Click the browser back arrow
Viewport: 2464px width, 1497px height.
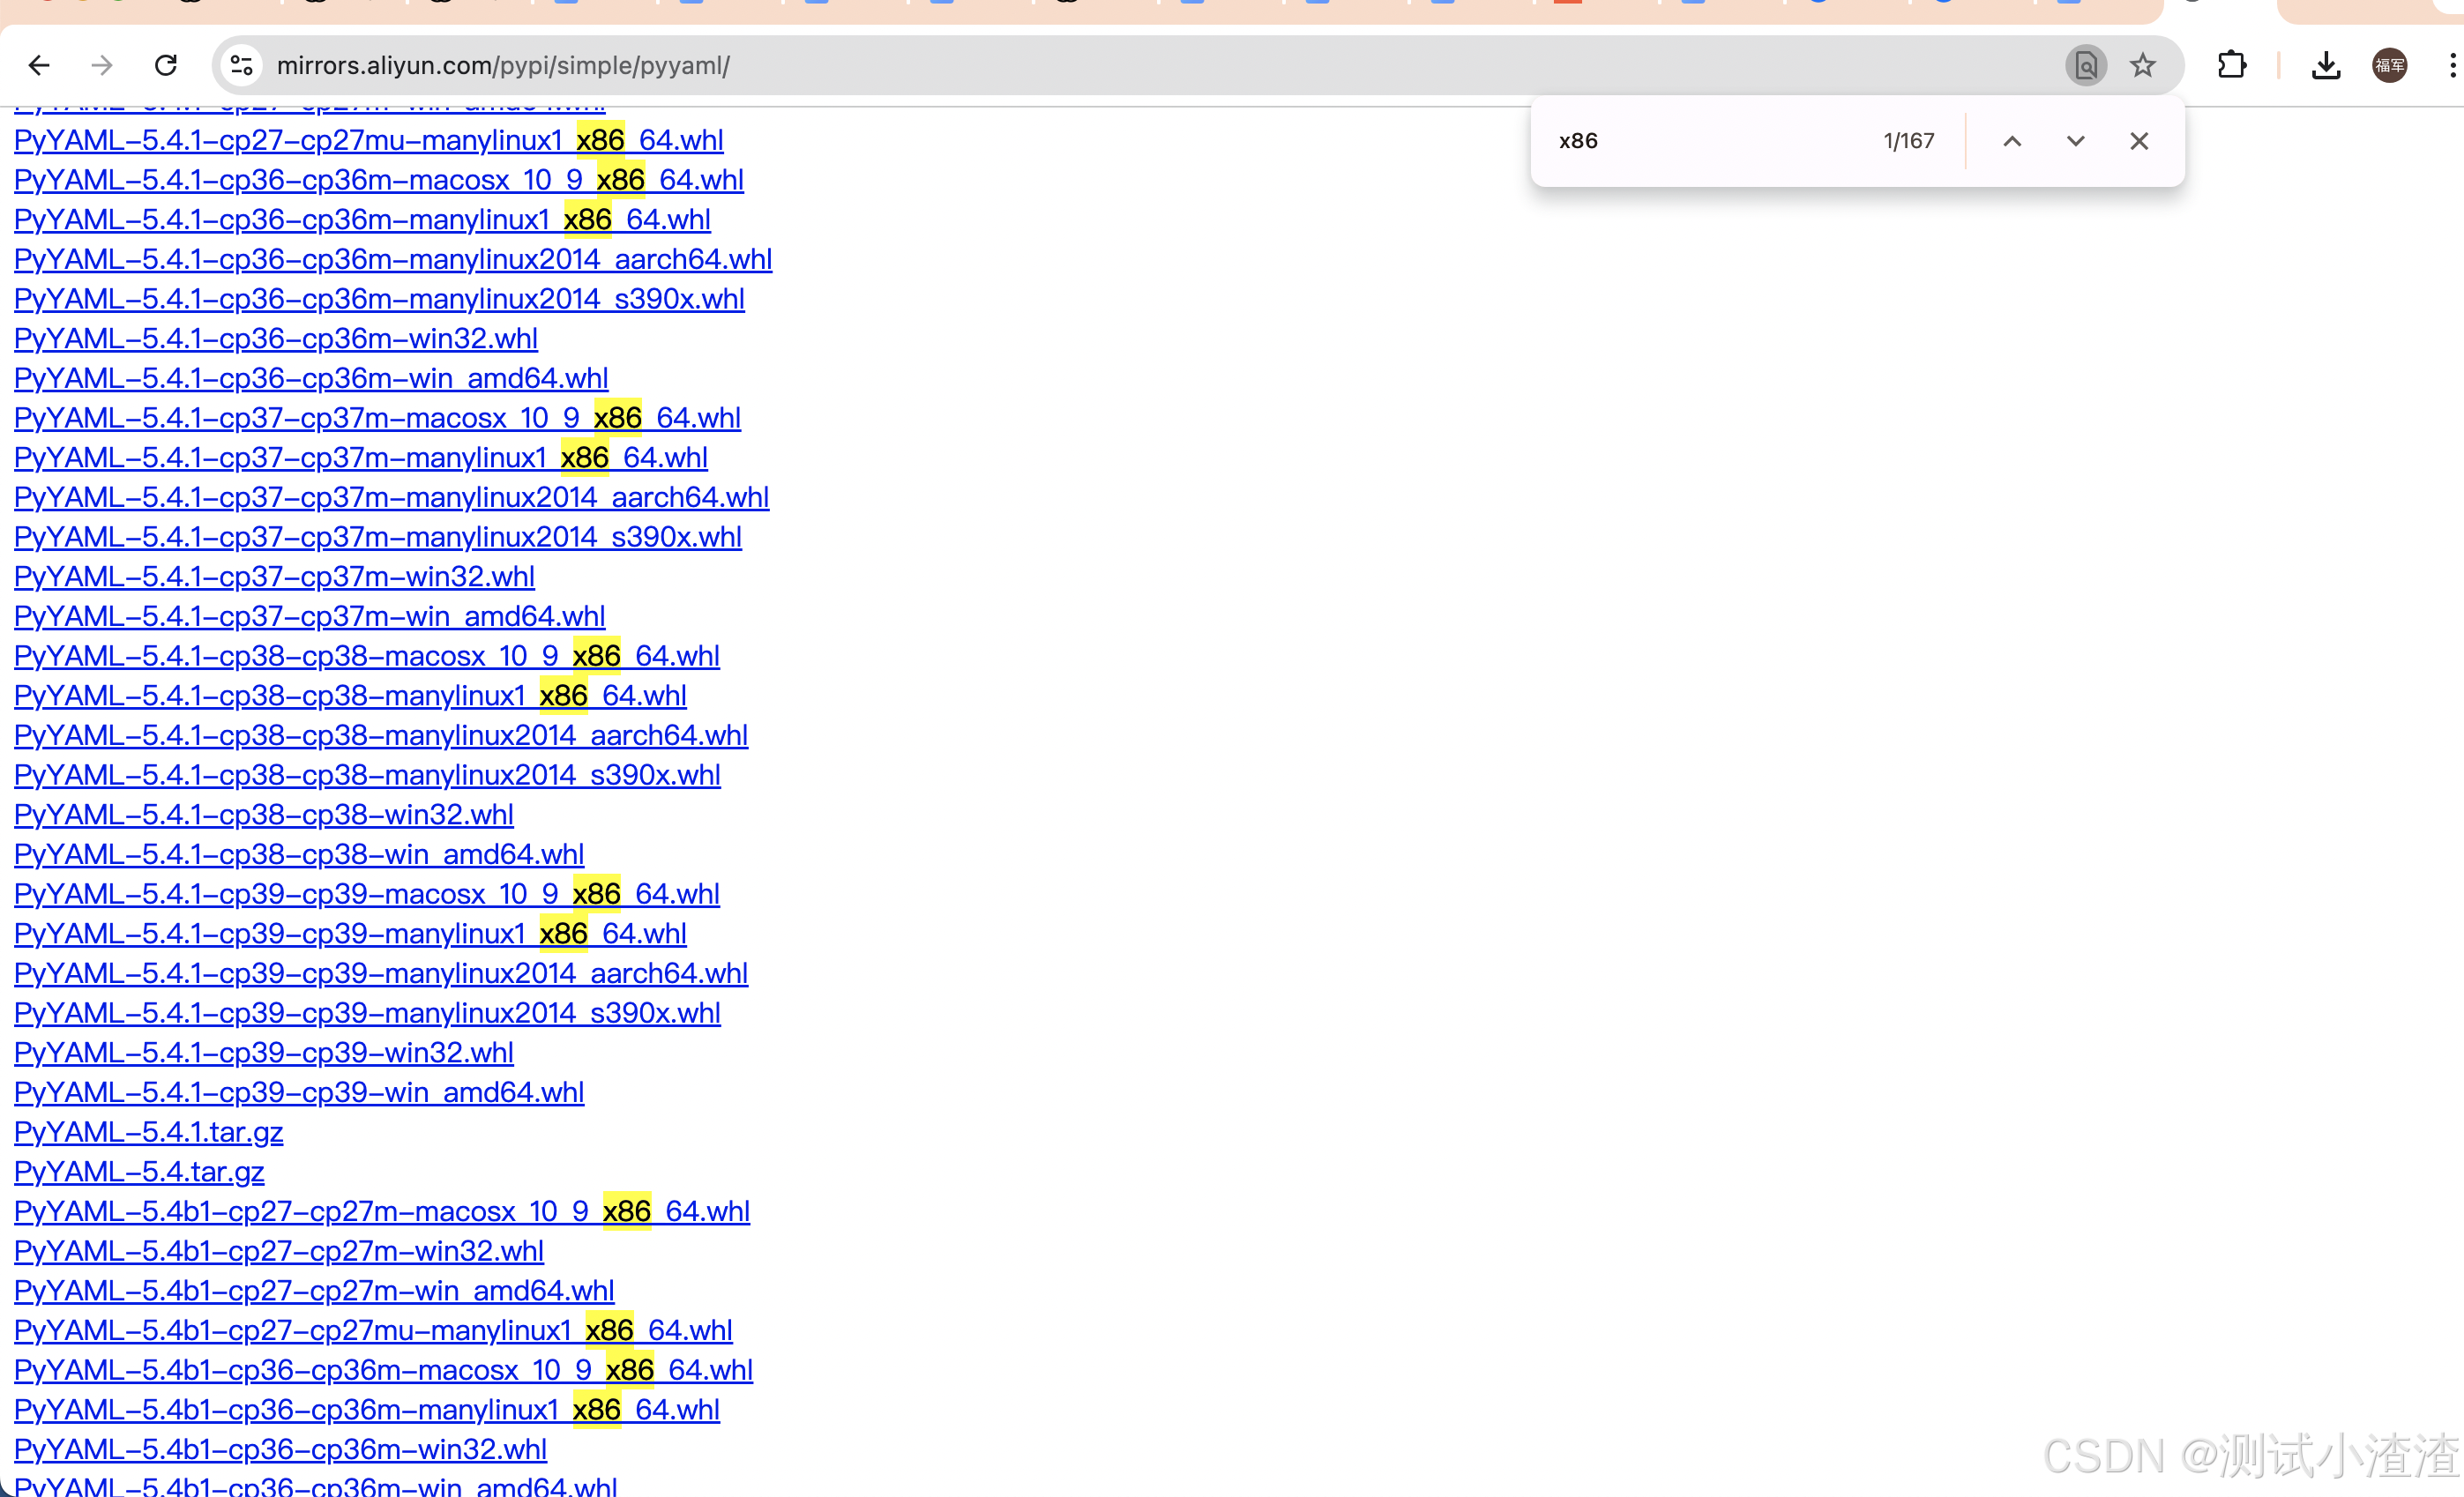(x=39, y=66)
